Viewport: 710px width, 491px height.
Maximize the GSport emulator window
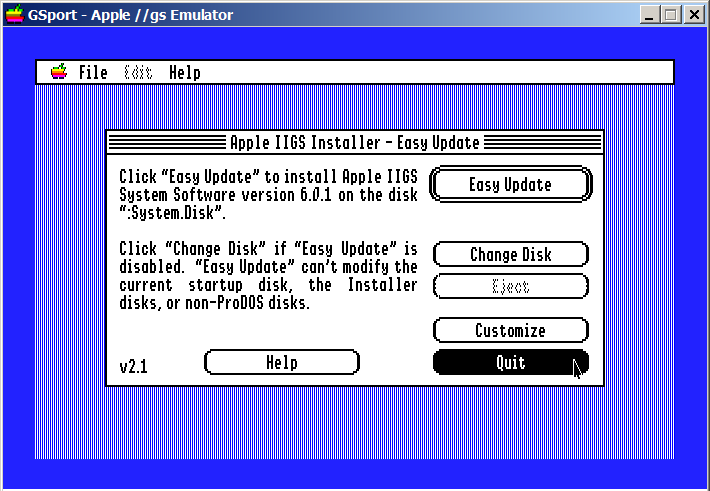click(670, 15)
